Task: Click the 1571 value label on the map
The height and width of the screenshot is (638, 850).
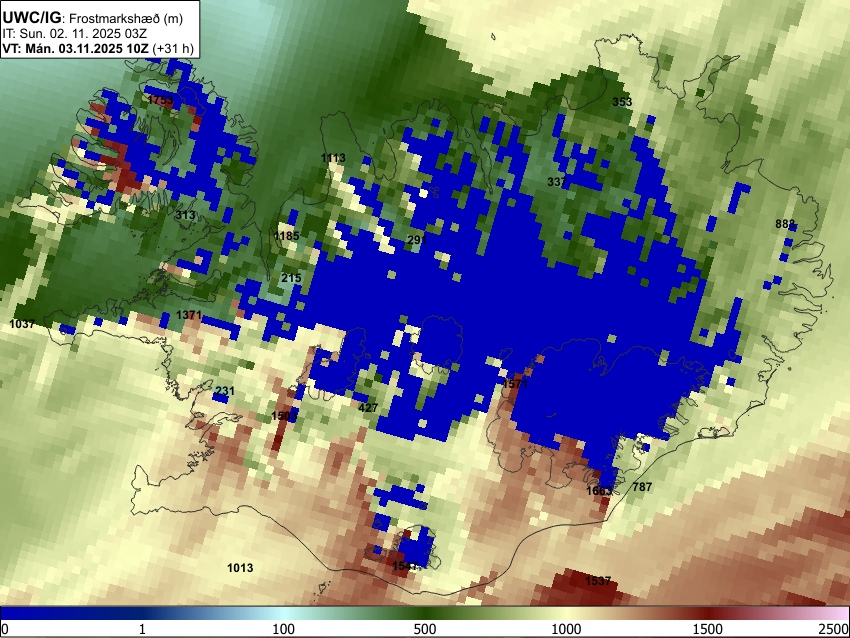Action: pyautogui.click(x=515, y=384)
